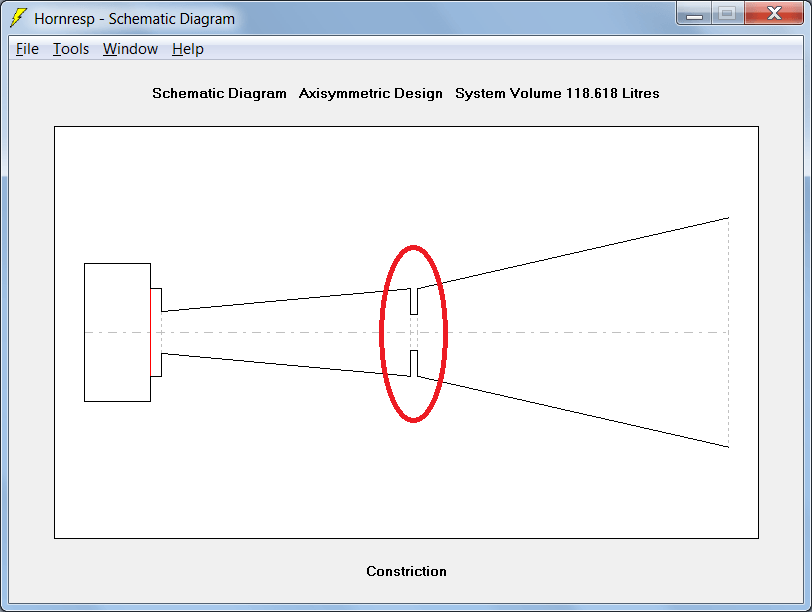Viewport: 812px width, 612px height.
Task: Minimize the Schematic Diagram window
Action: click(x=694, y=14)
